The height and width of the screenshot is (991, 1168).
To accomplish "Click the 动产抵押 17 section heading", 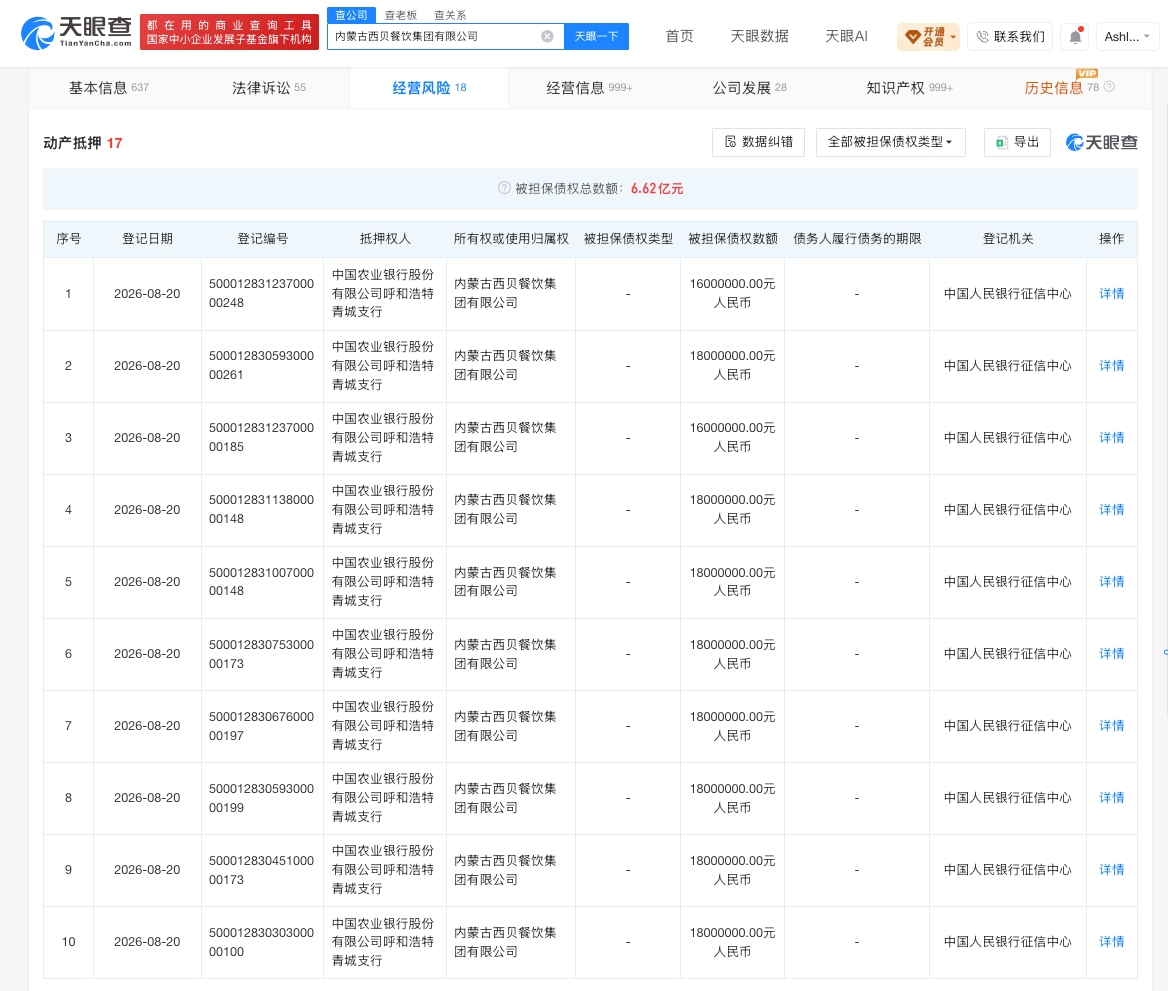I will click(x=83, y=143).
